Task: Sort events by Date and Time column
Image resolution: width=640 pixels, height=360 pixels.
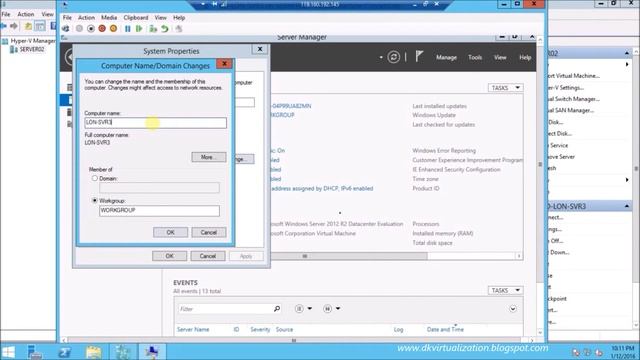Action: click(445, 329)
